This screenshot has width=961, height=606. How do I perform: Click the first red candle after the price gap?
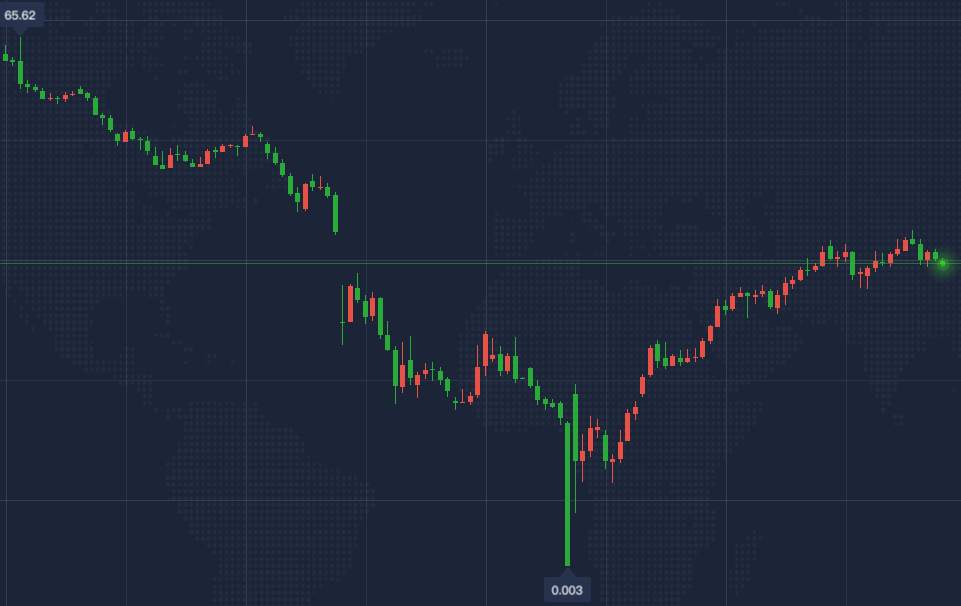click(351, 303)
